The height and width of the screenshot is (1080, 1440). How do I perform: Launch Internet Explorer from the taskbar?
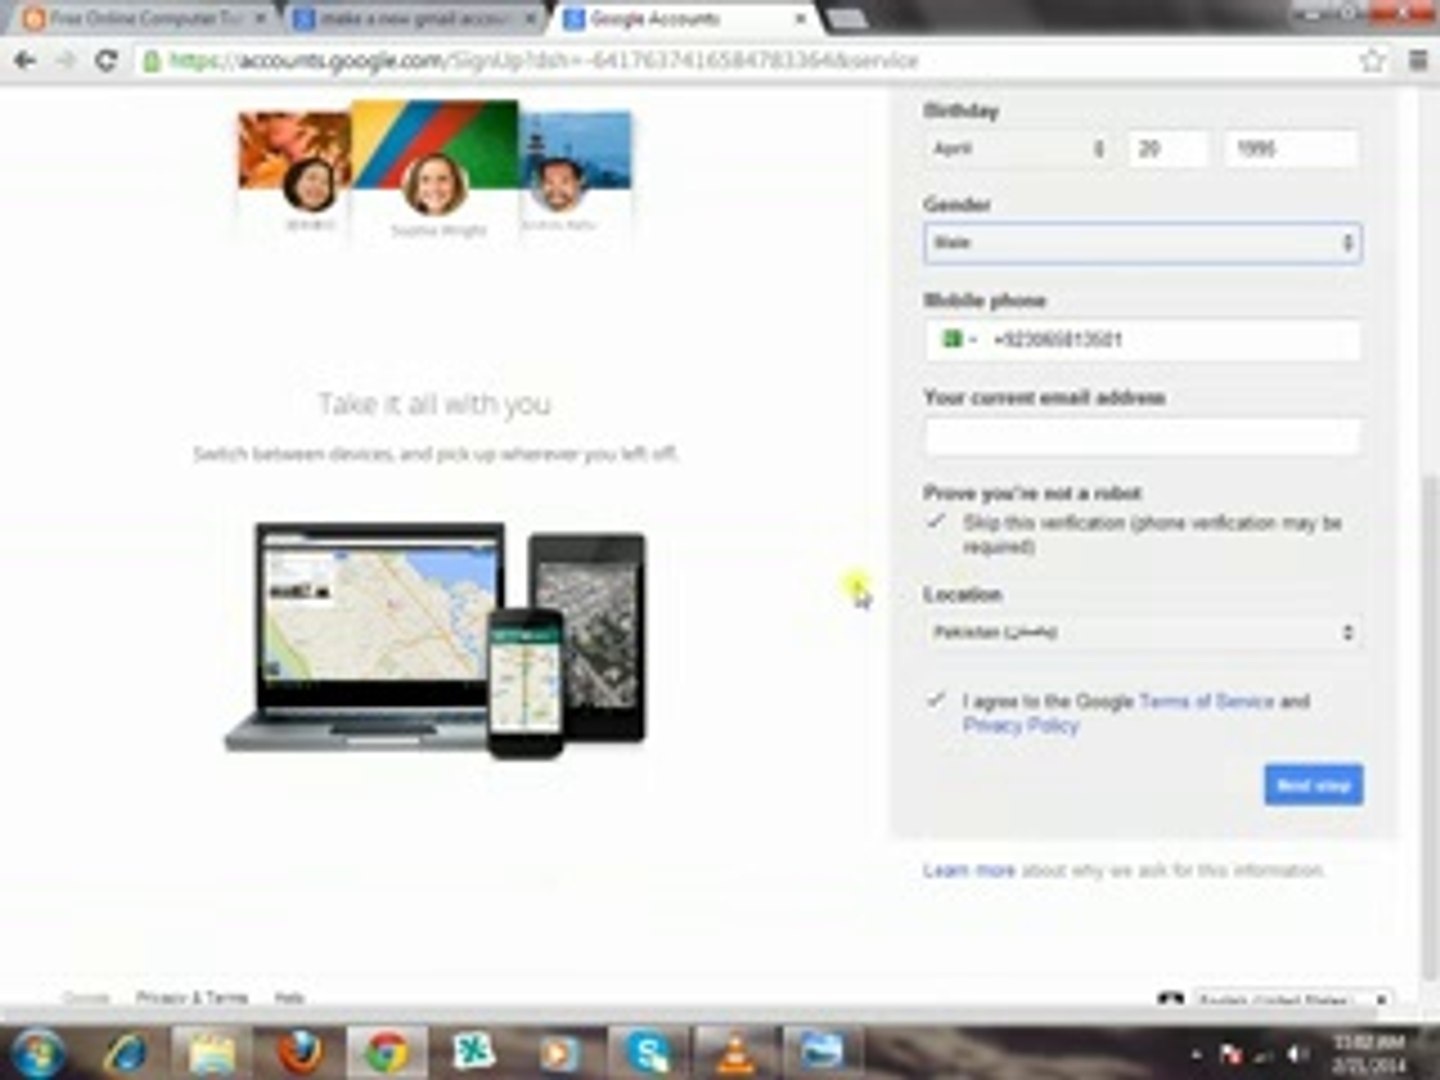126,1052
